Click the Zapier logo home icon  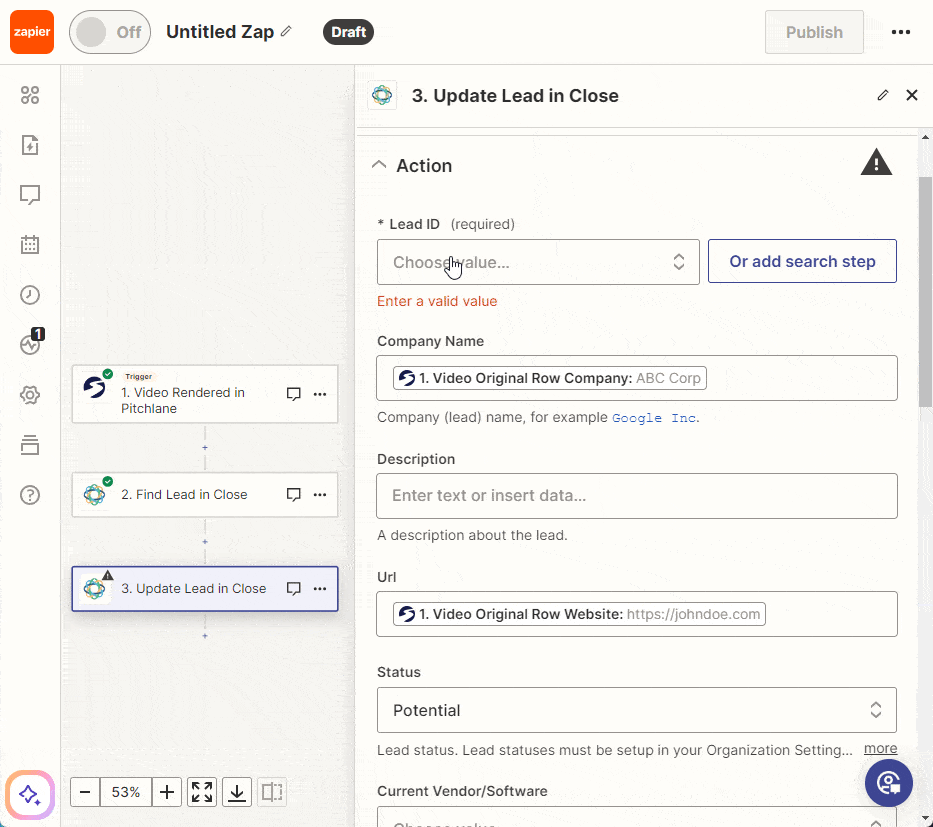(32, 32)
